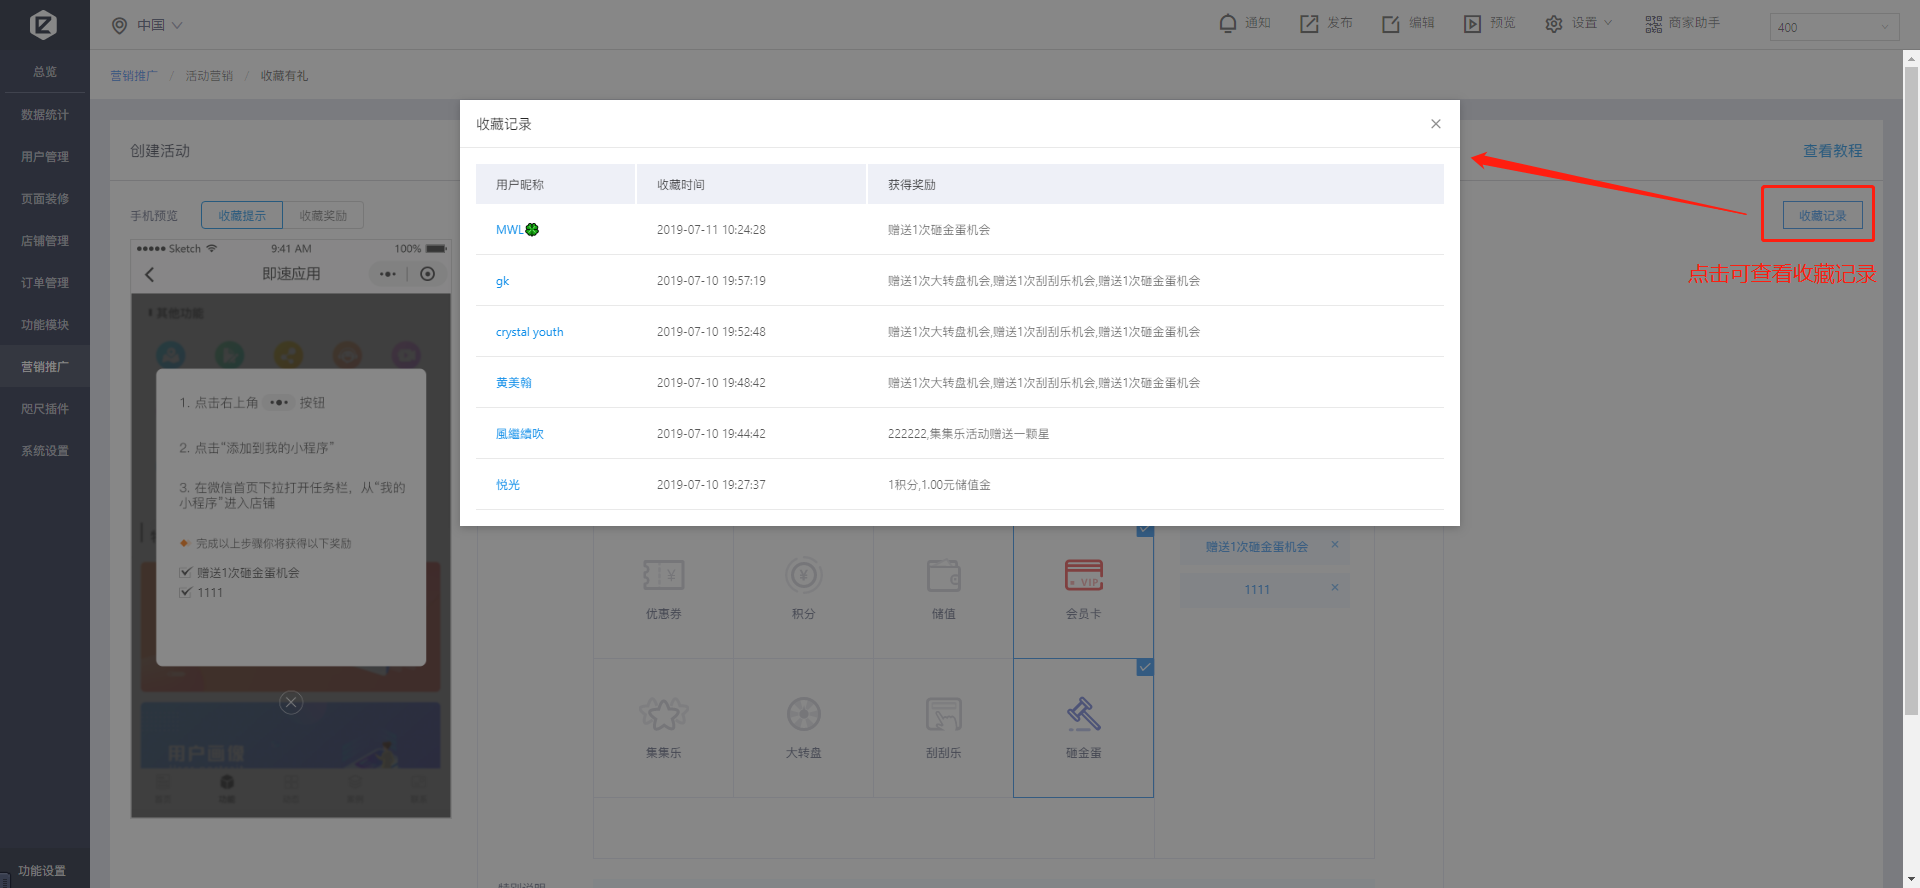Click phone preview target circle icon
This screenshot has height=888, width=1920.
[x=428, y=274]
